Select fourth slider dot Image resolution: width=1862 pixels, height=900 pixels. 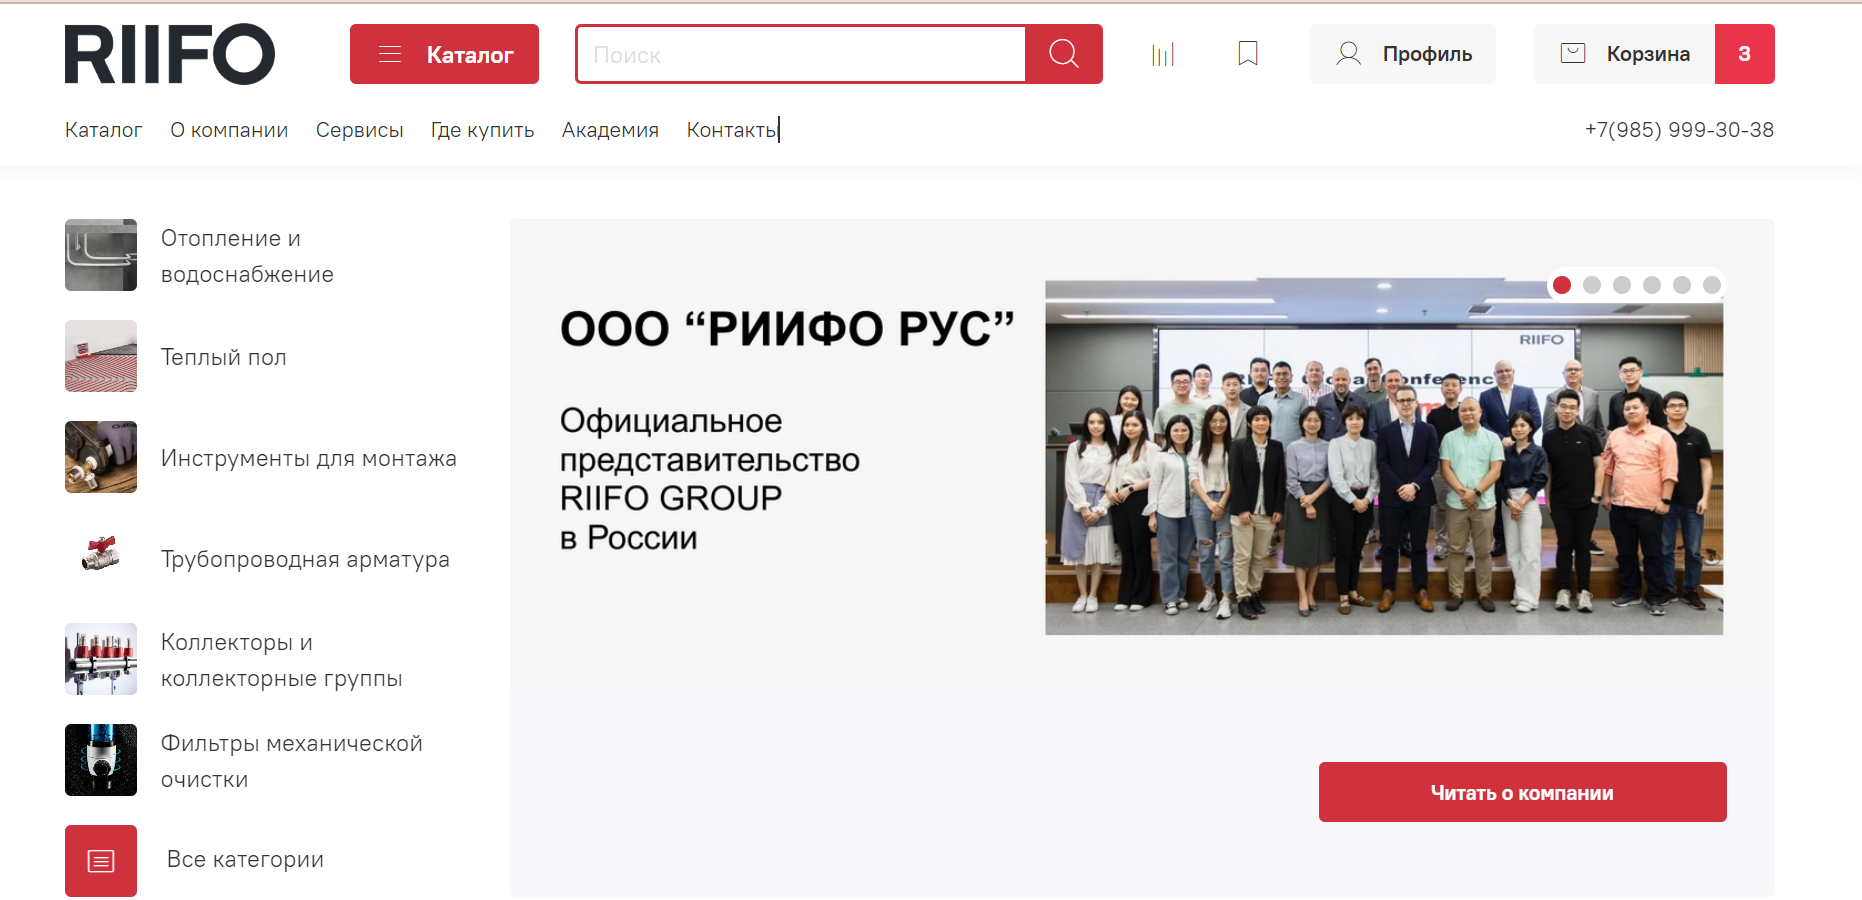click(1652, 285)
